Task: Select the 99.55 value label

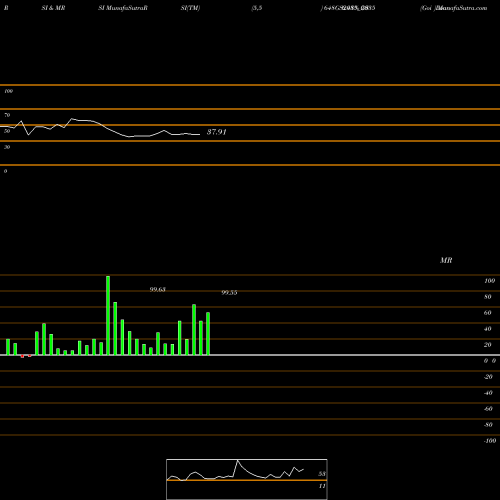Action: point(229,292)
